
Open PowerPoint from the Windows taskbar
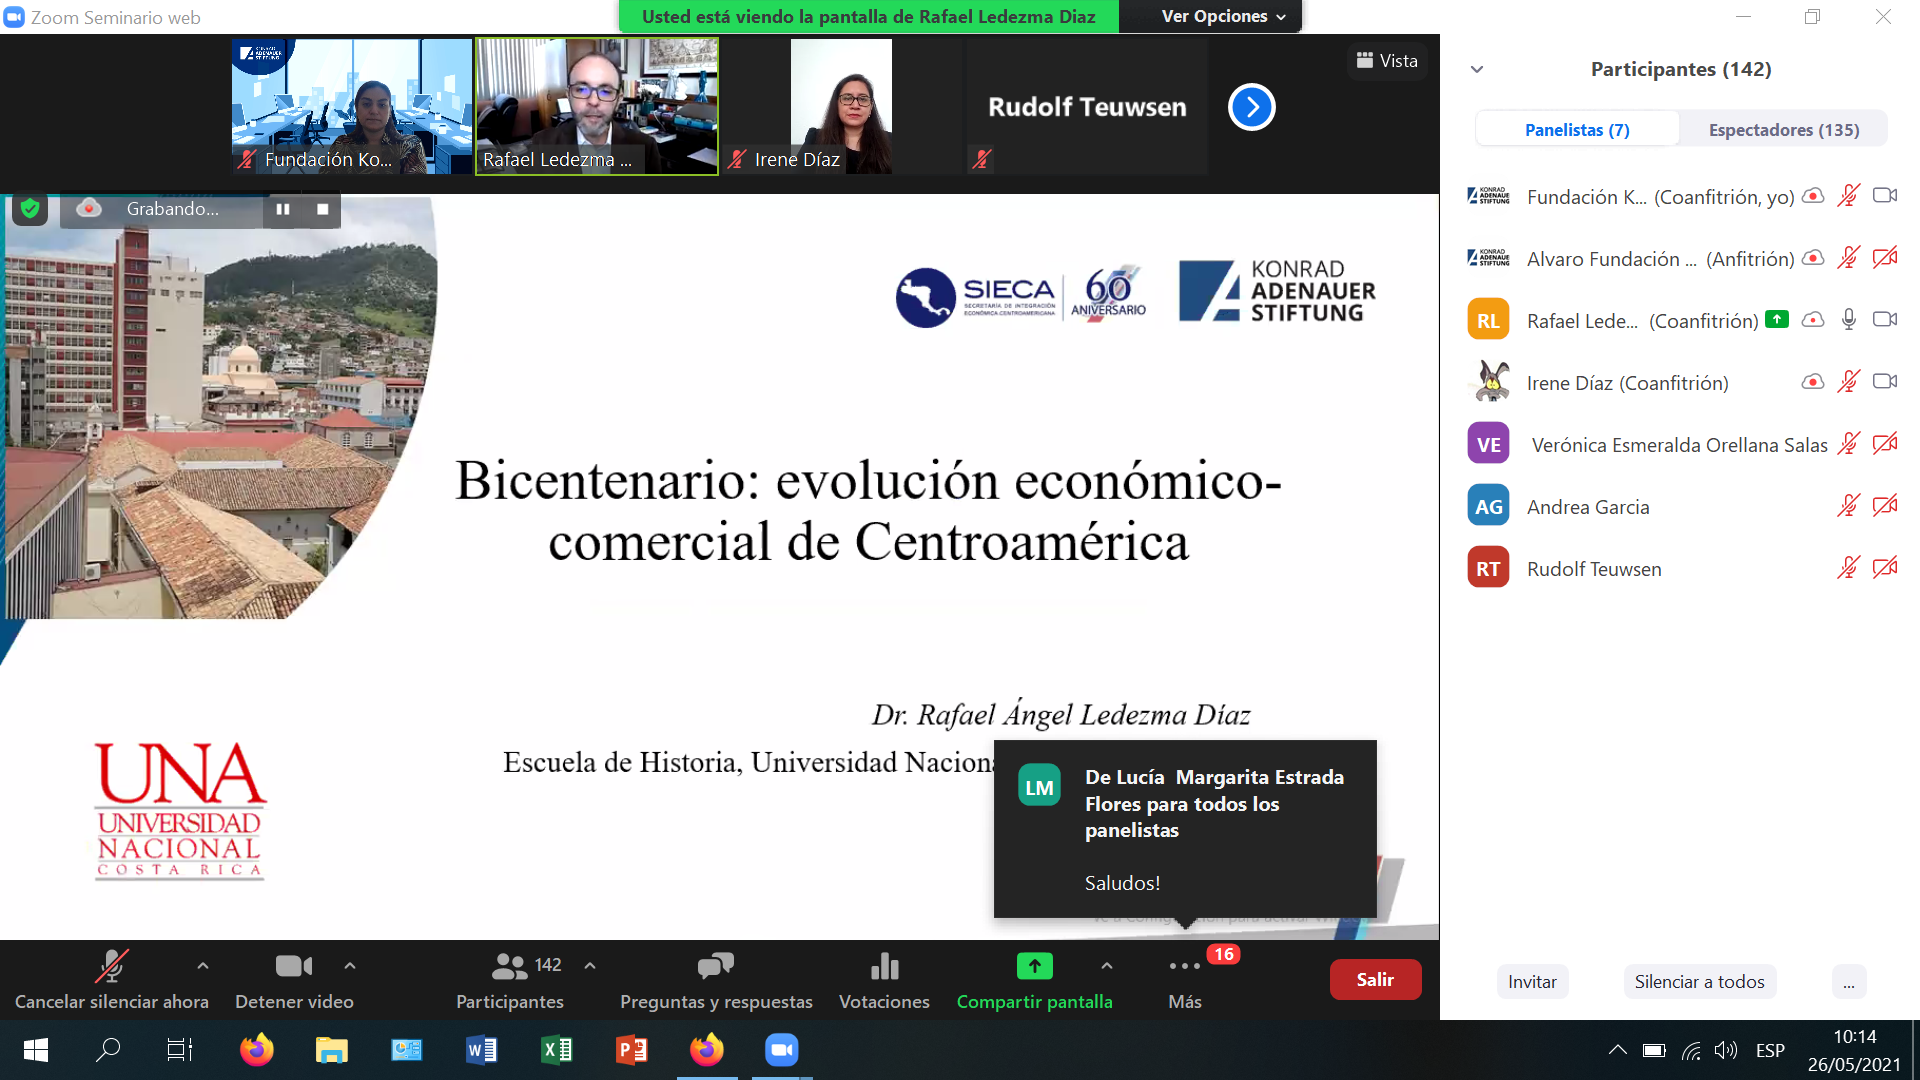pos(632,1050)
